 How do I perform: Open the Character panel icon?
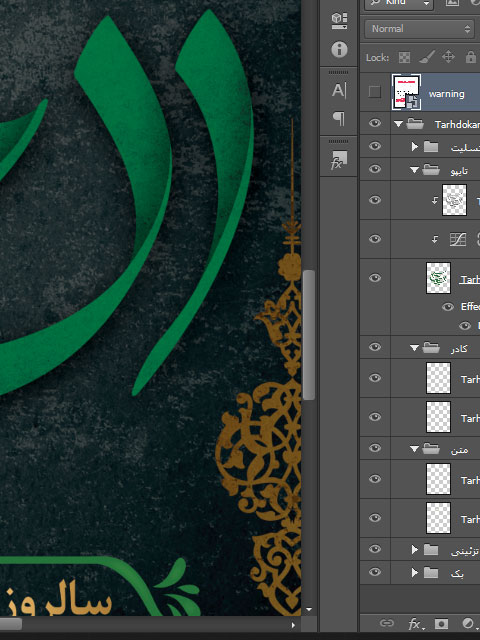tap(339, 90)
